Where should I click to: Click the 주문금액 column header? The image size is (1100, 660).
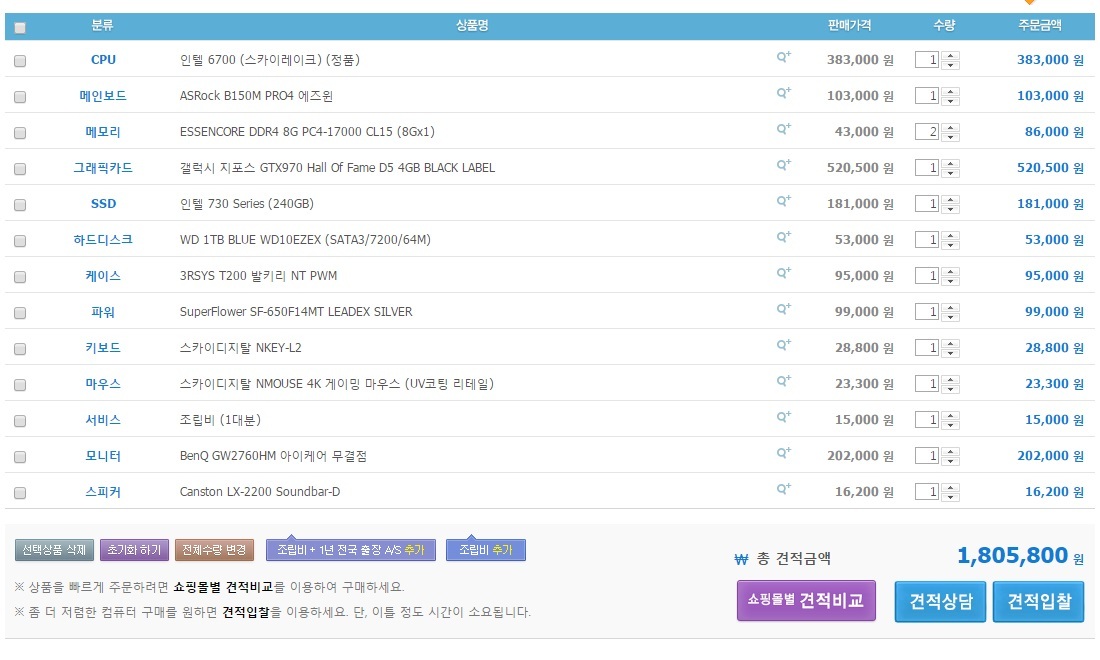(x=1040, y=26)
